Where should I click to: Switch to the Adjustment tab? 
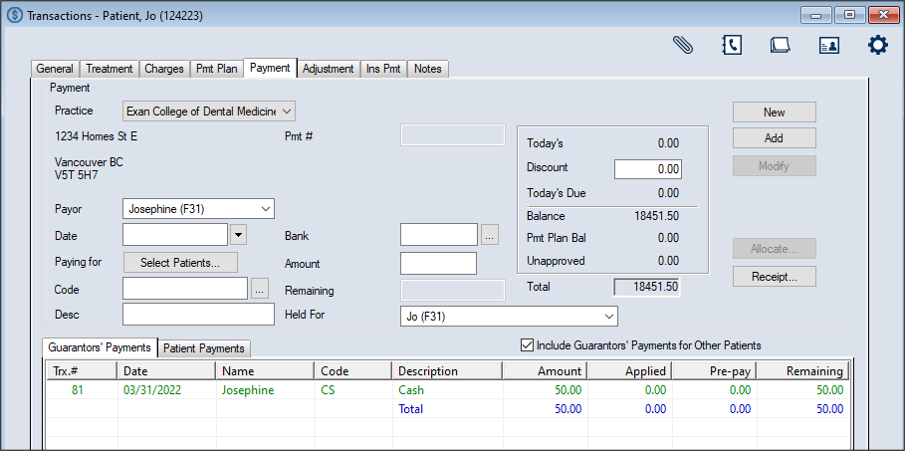tap(328, 69)
